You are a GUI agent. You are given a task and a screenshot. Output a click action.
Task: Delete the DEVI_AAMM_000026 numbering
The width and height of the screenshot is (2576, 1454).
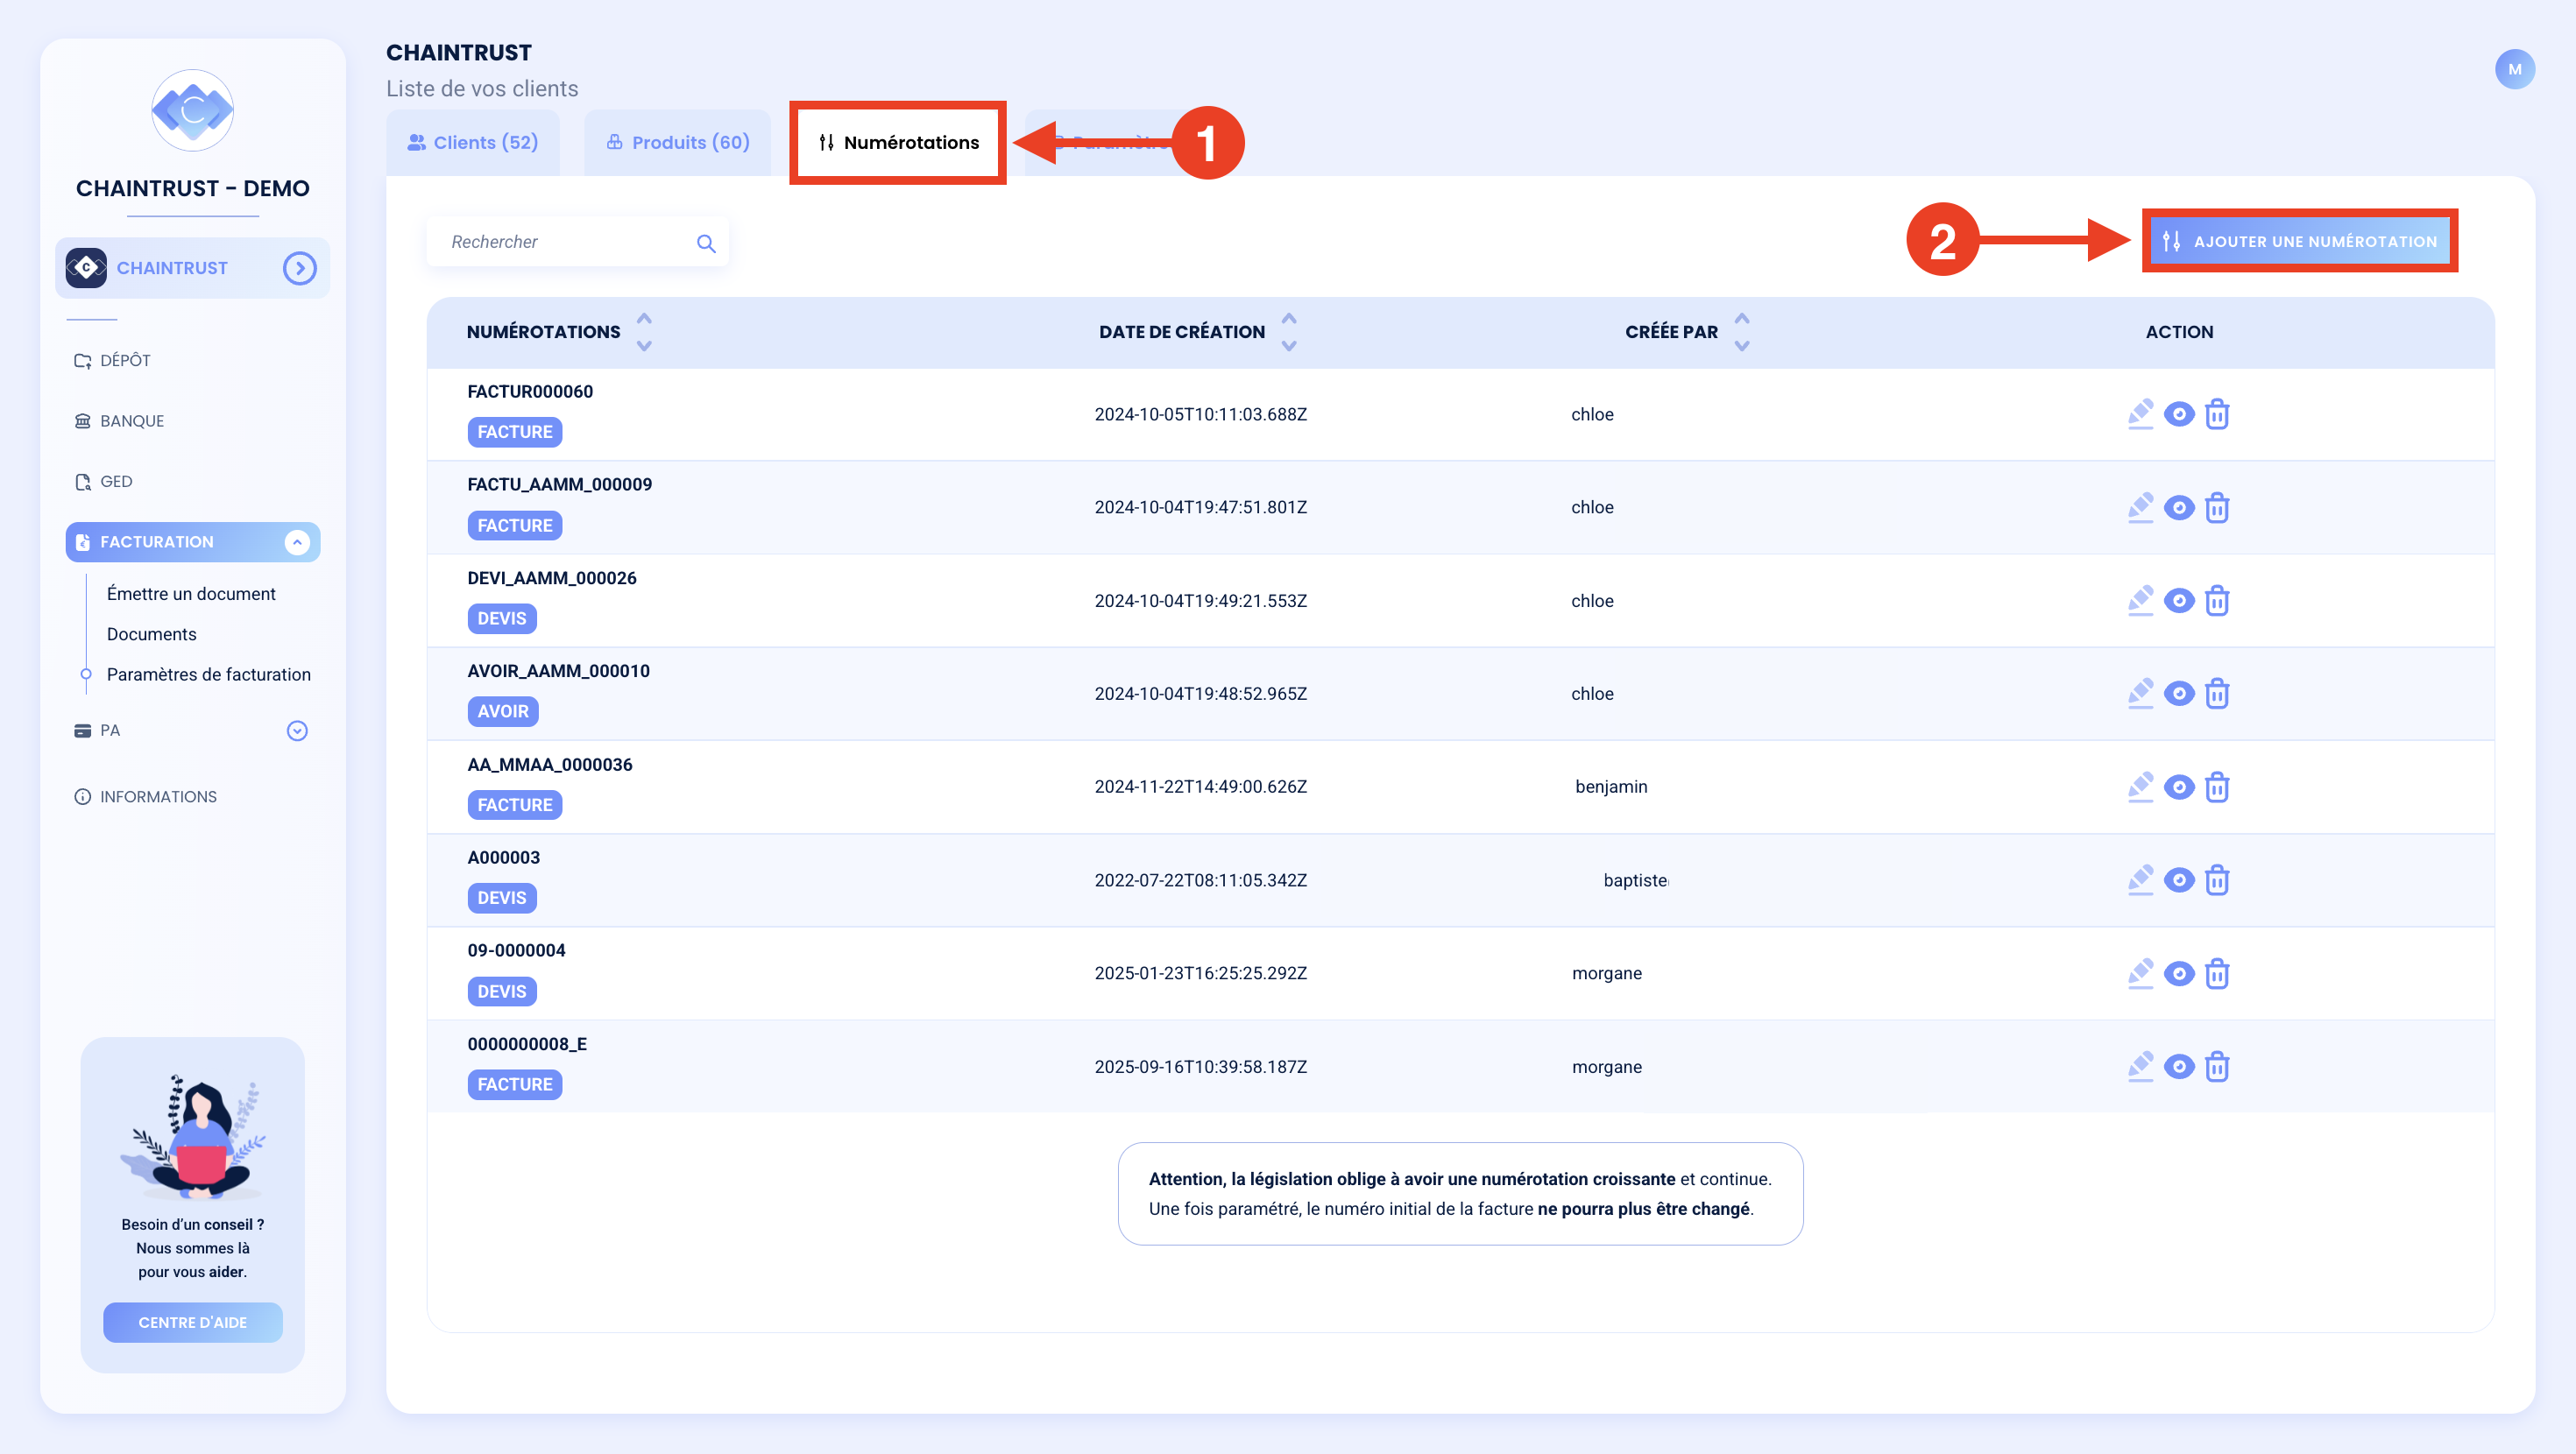[2217, 601]
